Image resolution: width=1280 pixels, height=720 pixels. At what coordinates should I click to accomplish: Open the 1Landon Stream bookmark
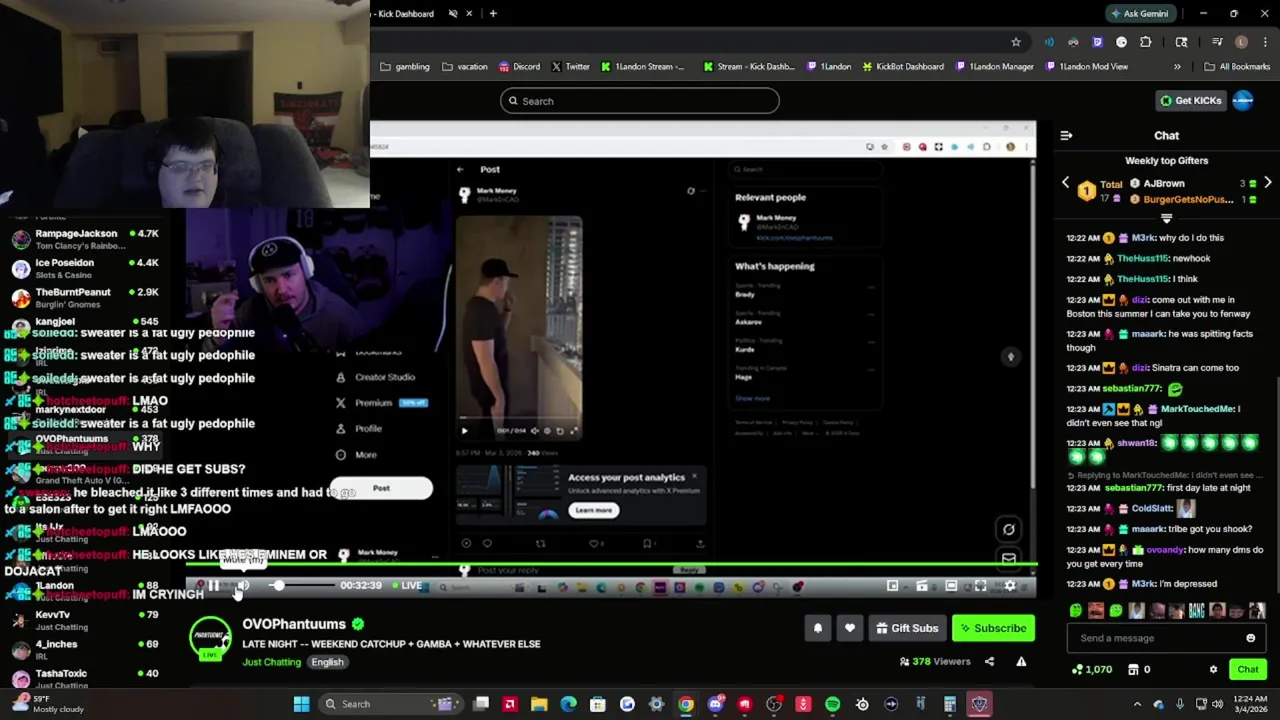(643, 67)
